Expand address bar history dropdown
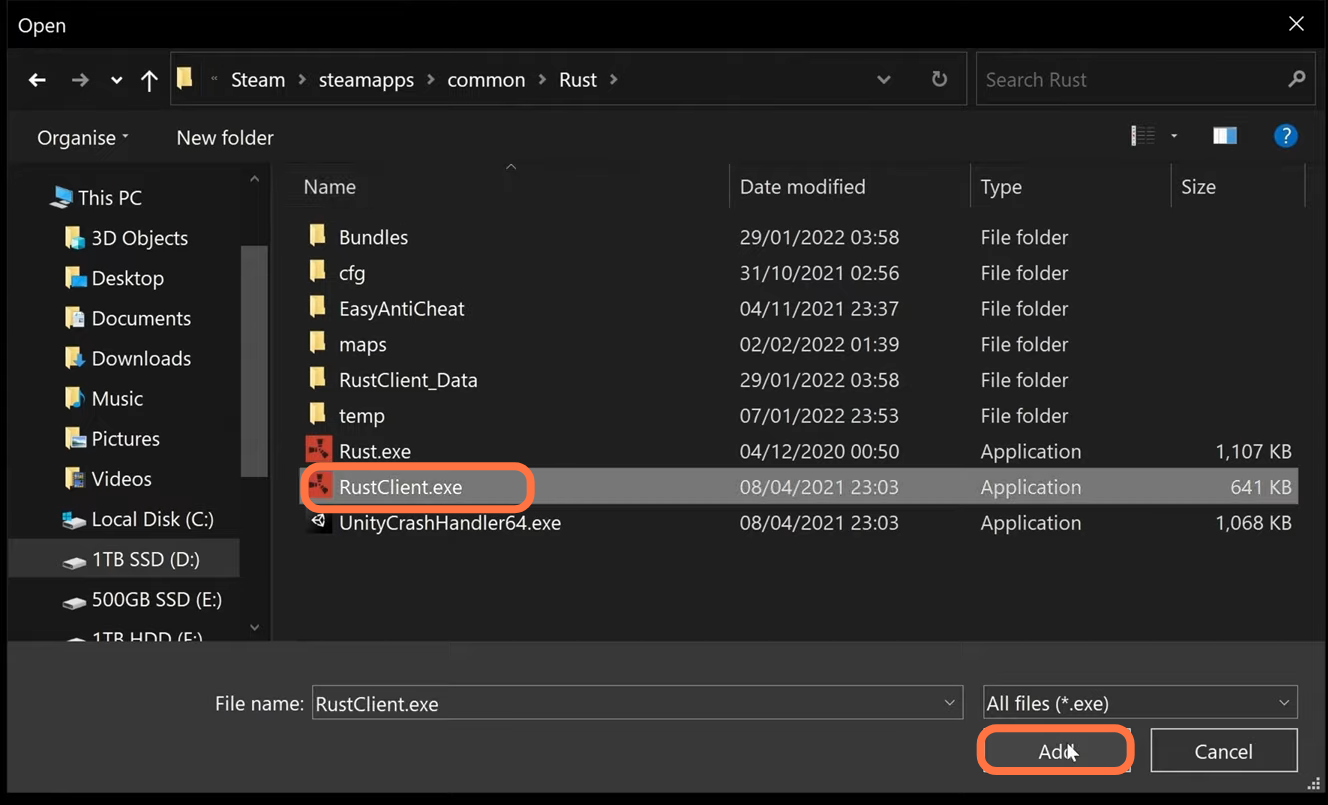The height and width of the screenshot is (805, 1328). tap(884, 80)
